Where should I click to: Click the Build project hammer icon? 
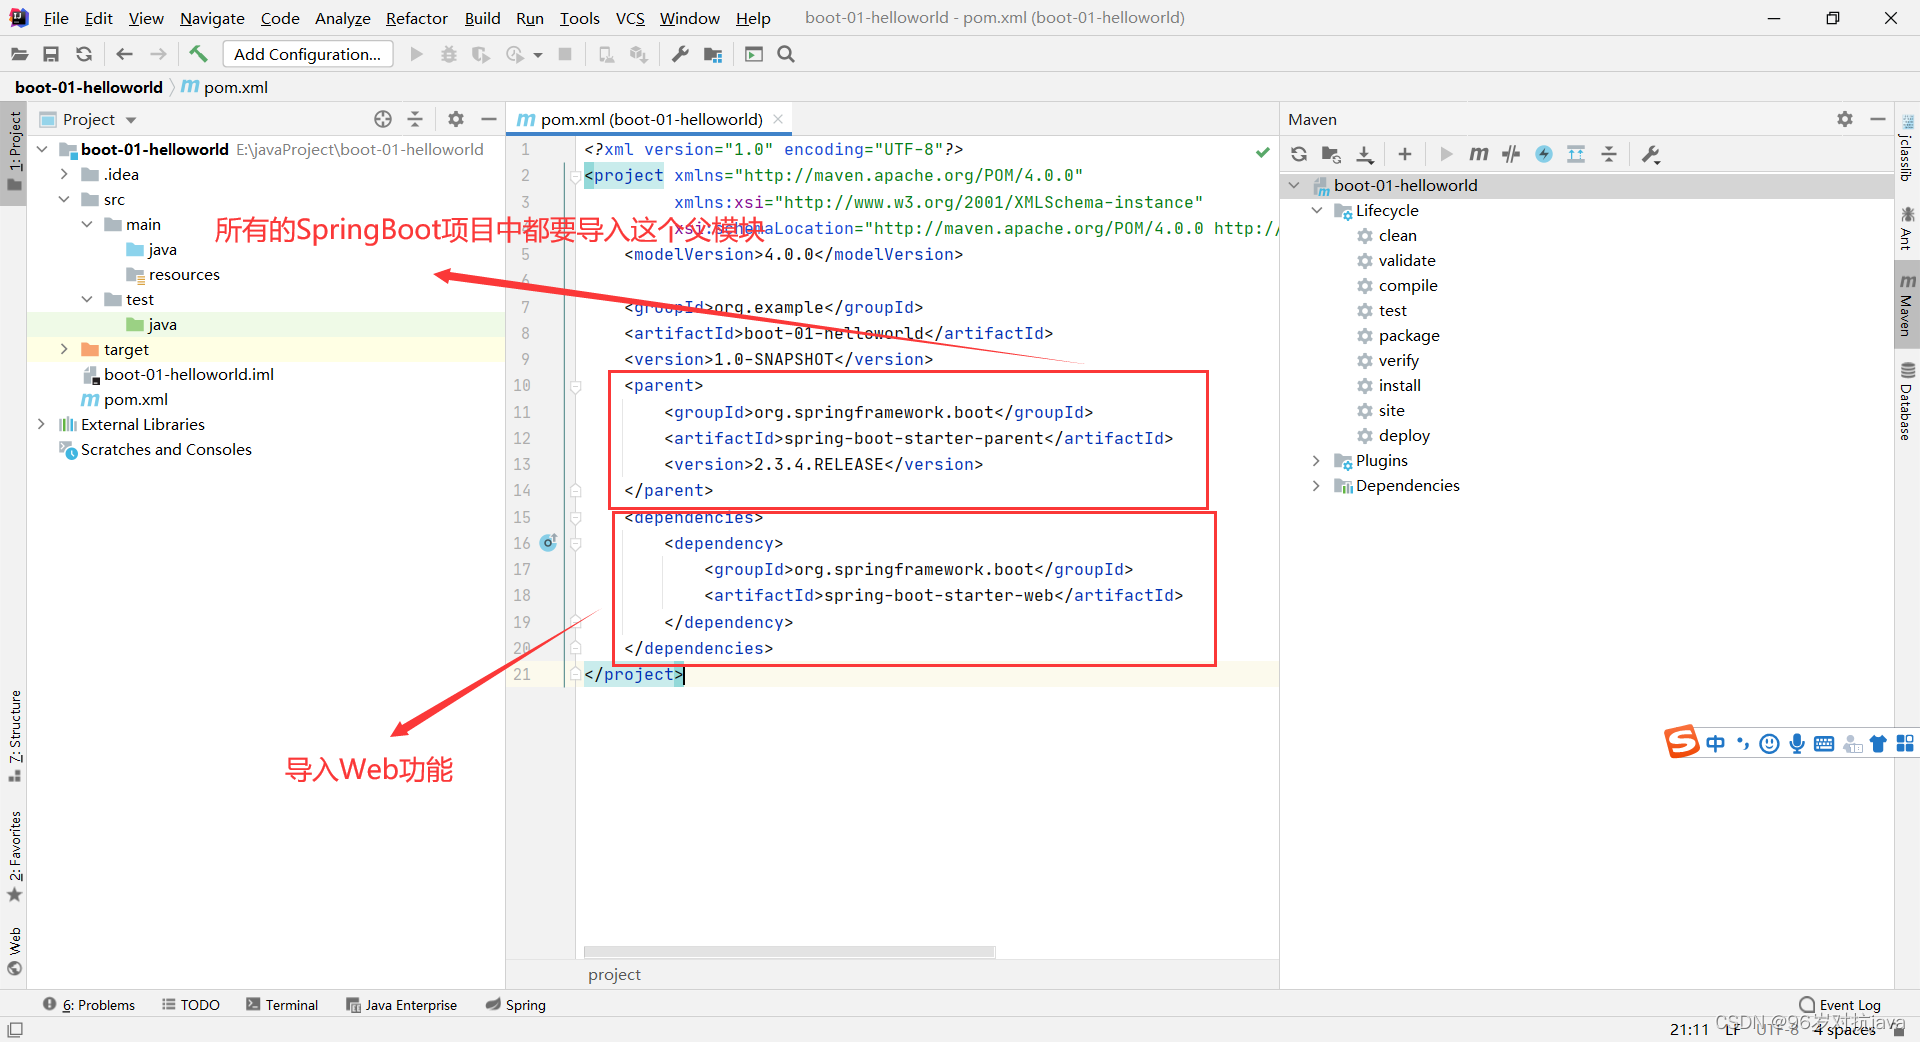tap(198, 54)
